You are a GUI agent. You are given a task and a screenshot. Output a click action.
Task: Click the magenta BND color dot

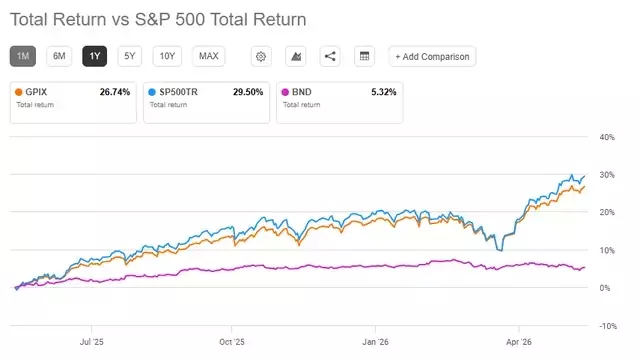[285, 92]
